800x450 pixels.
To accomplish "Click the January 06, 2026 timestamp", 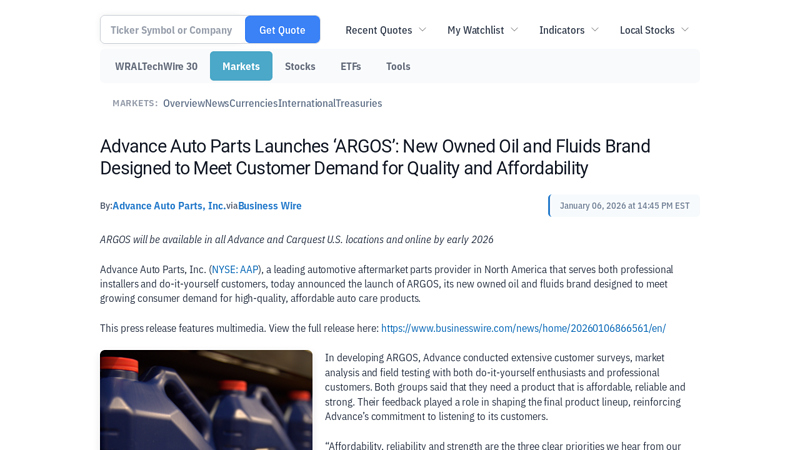I will [624, 206].
